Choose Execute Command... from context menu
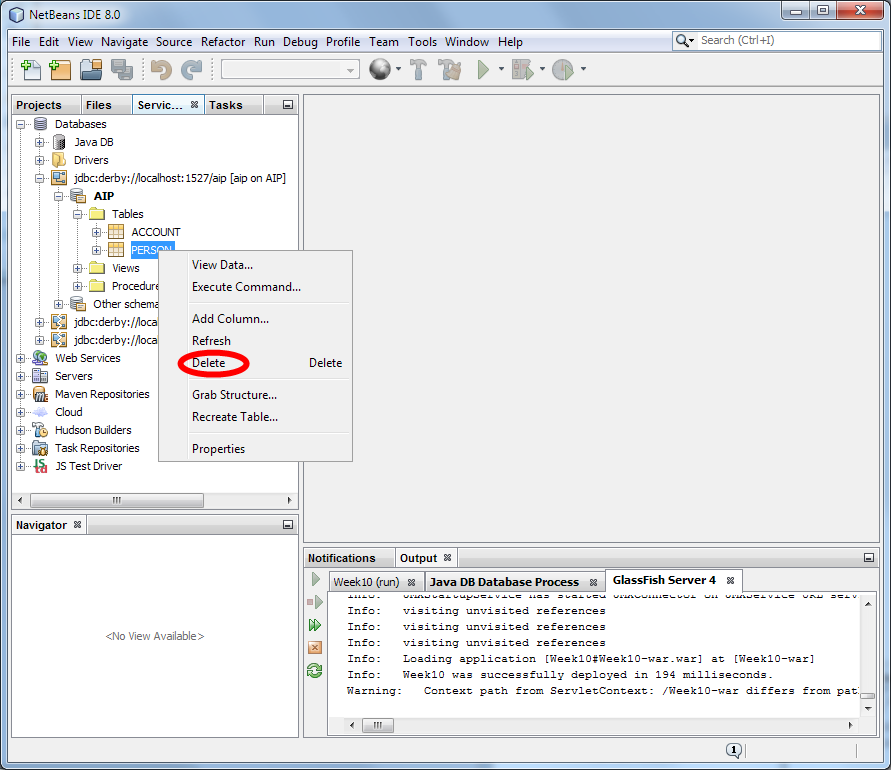Viewport: 891px width, 770px height. click(x=255, y=287)
